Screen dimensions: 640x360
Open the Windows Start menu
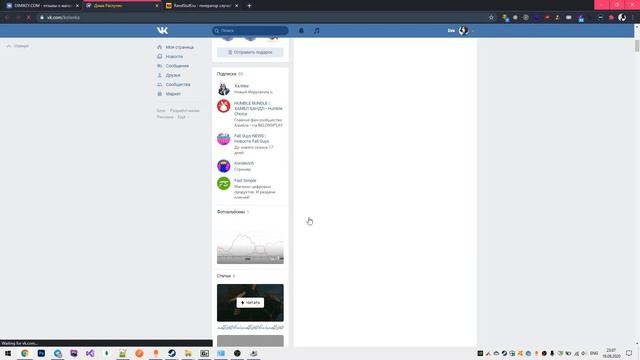click(x=8, y=353)
